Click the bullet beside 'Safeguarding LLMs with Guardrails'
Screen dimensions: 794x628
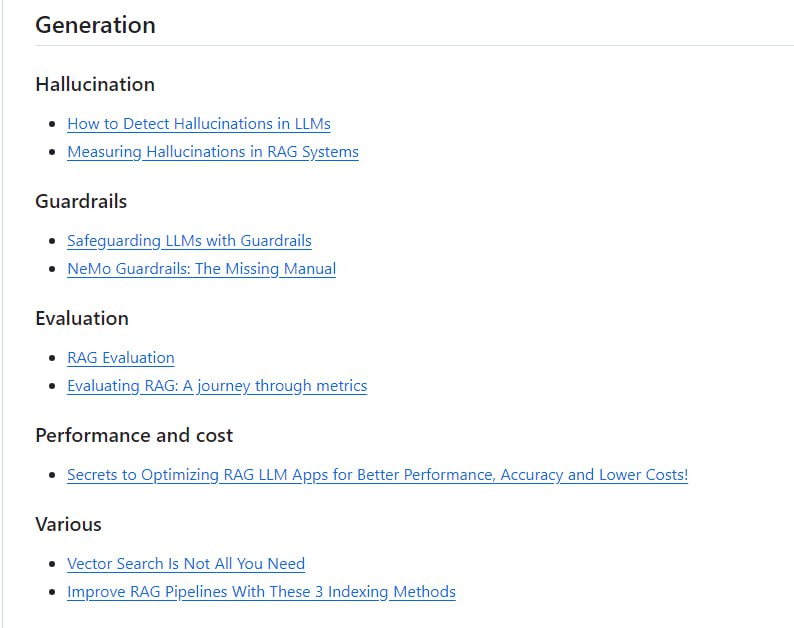[52, 241]
